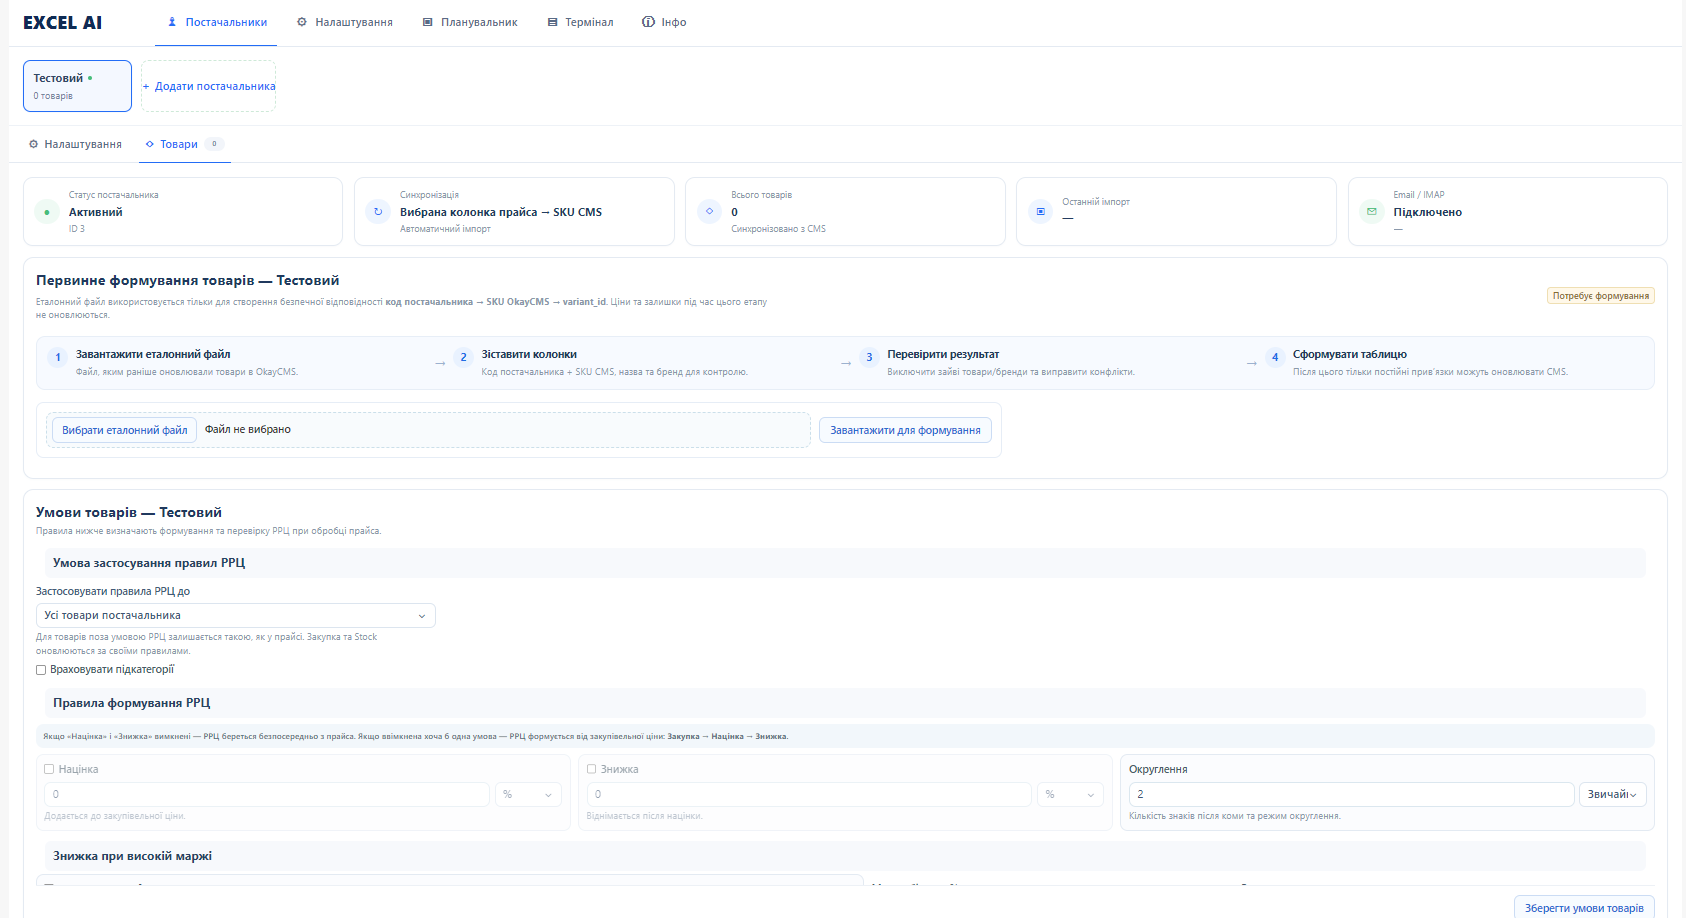1686x918 pixels.
Task: Click label 'Застосовувати правила РРЦ до'
Action: 113,591
